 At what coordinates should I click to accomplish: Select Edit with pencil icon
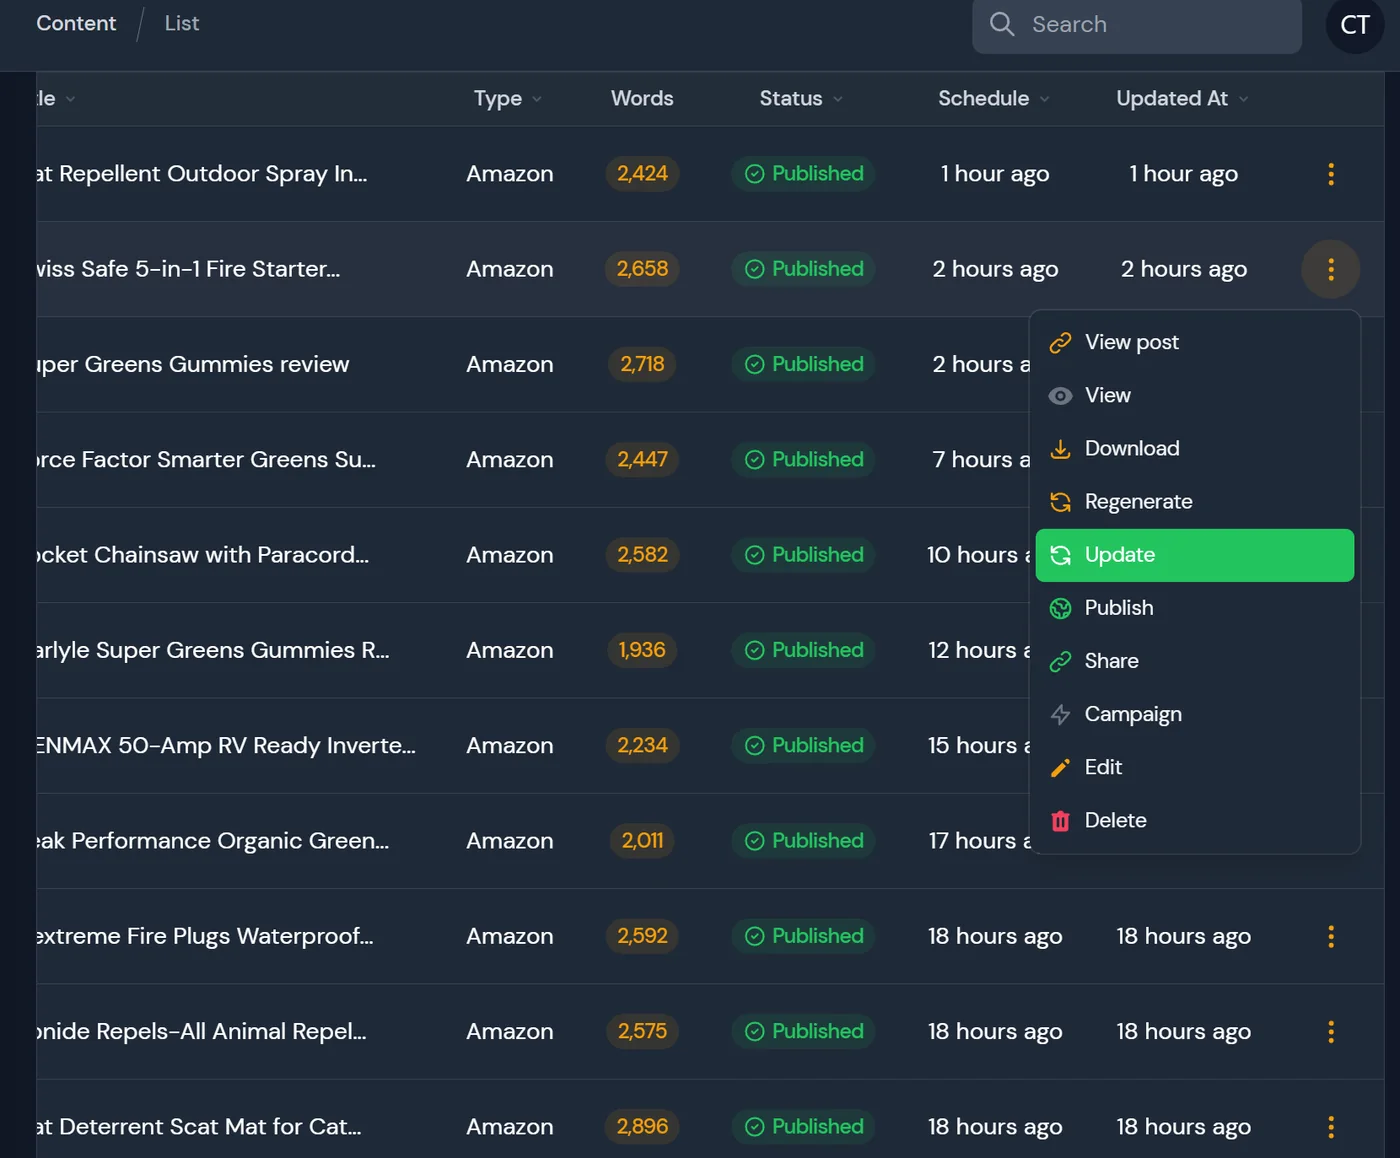click(1195, 767)
